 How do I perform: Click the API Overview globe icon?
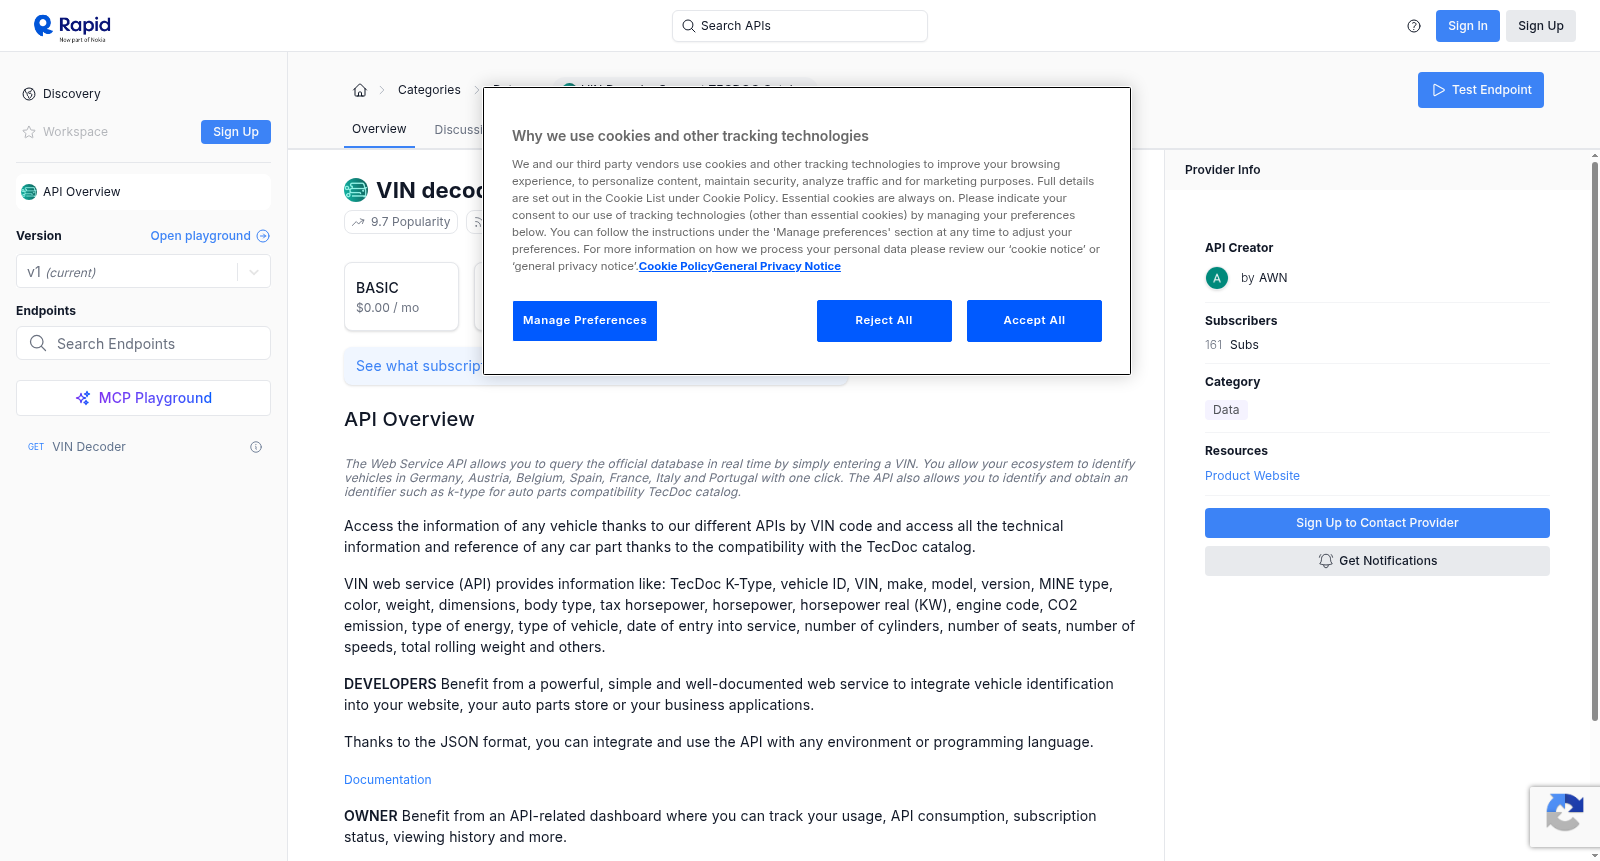click(x=29, y=192)
